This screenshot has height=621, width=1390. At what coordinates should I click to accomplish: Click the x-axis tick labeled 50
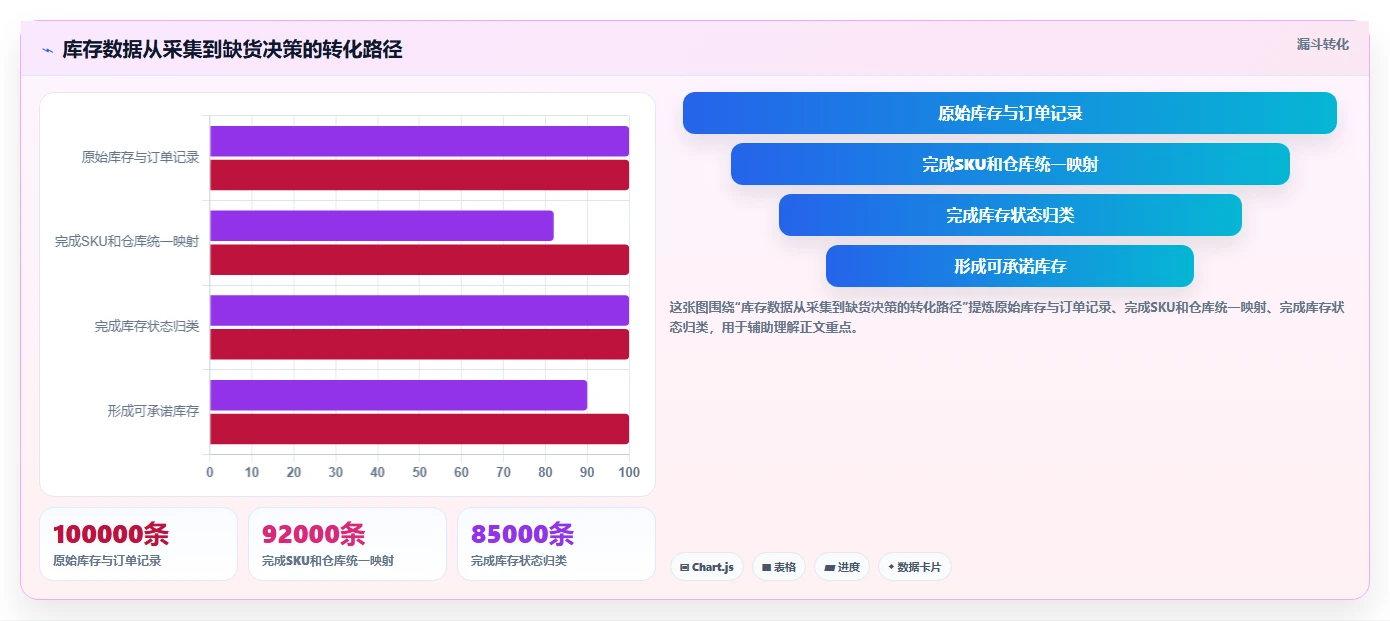pyautogui.click(x=419, y=472)
